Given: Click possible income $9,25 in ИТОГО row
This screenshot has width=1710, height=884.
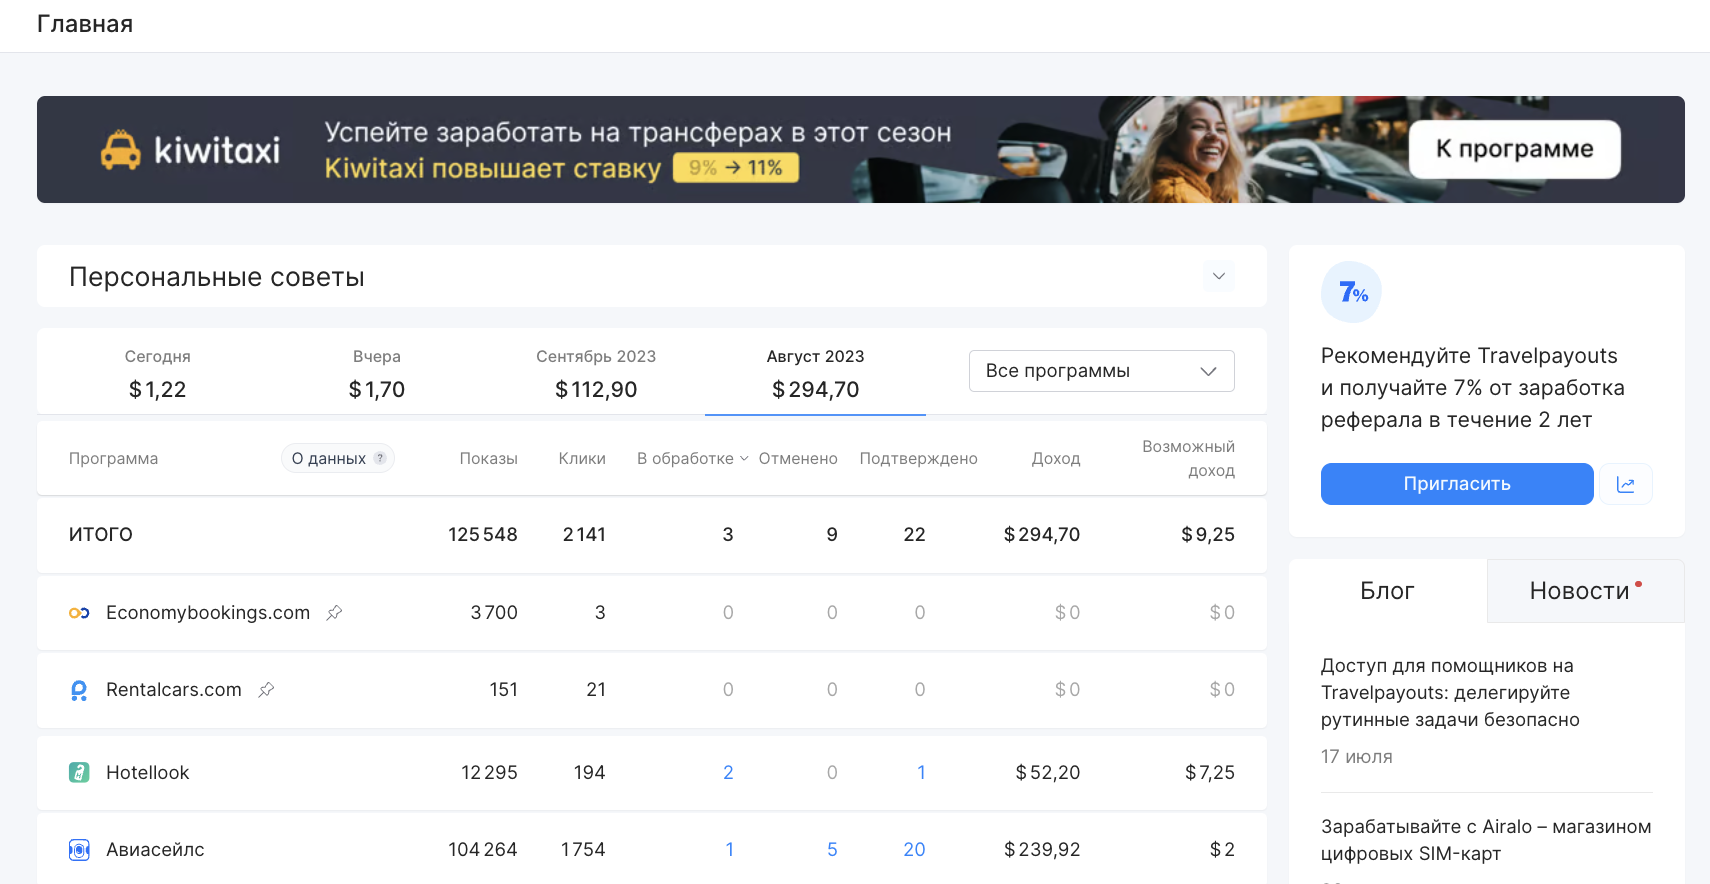Looking at the screenshot, I should coord(1208,535).
